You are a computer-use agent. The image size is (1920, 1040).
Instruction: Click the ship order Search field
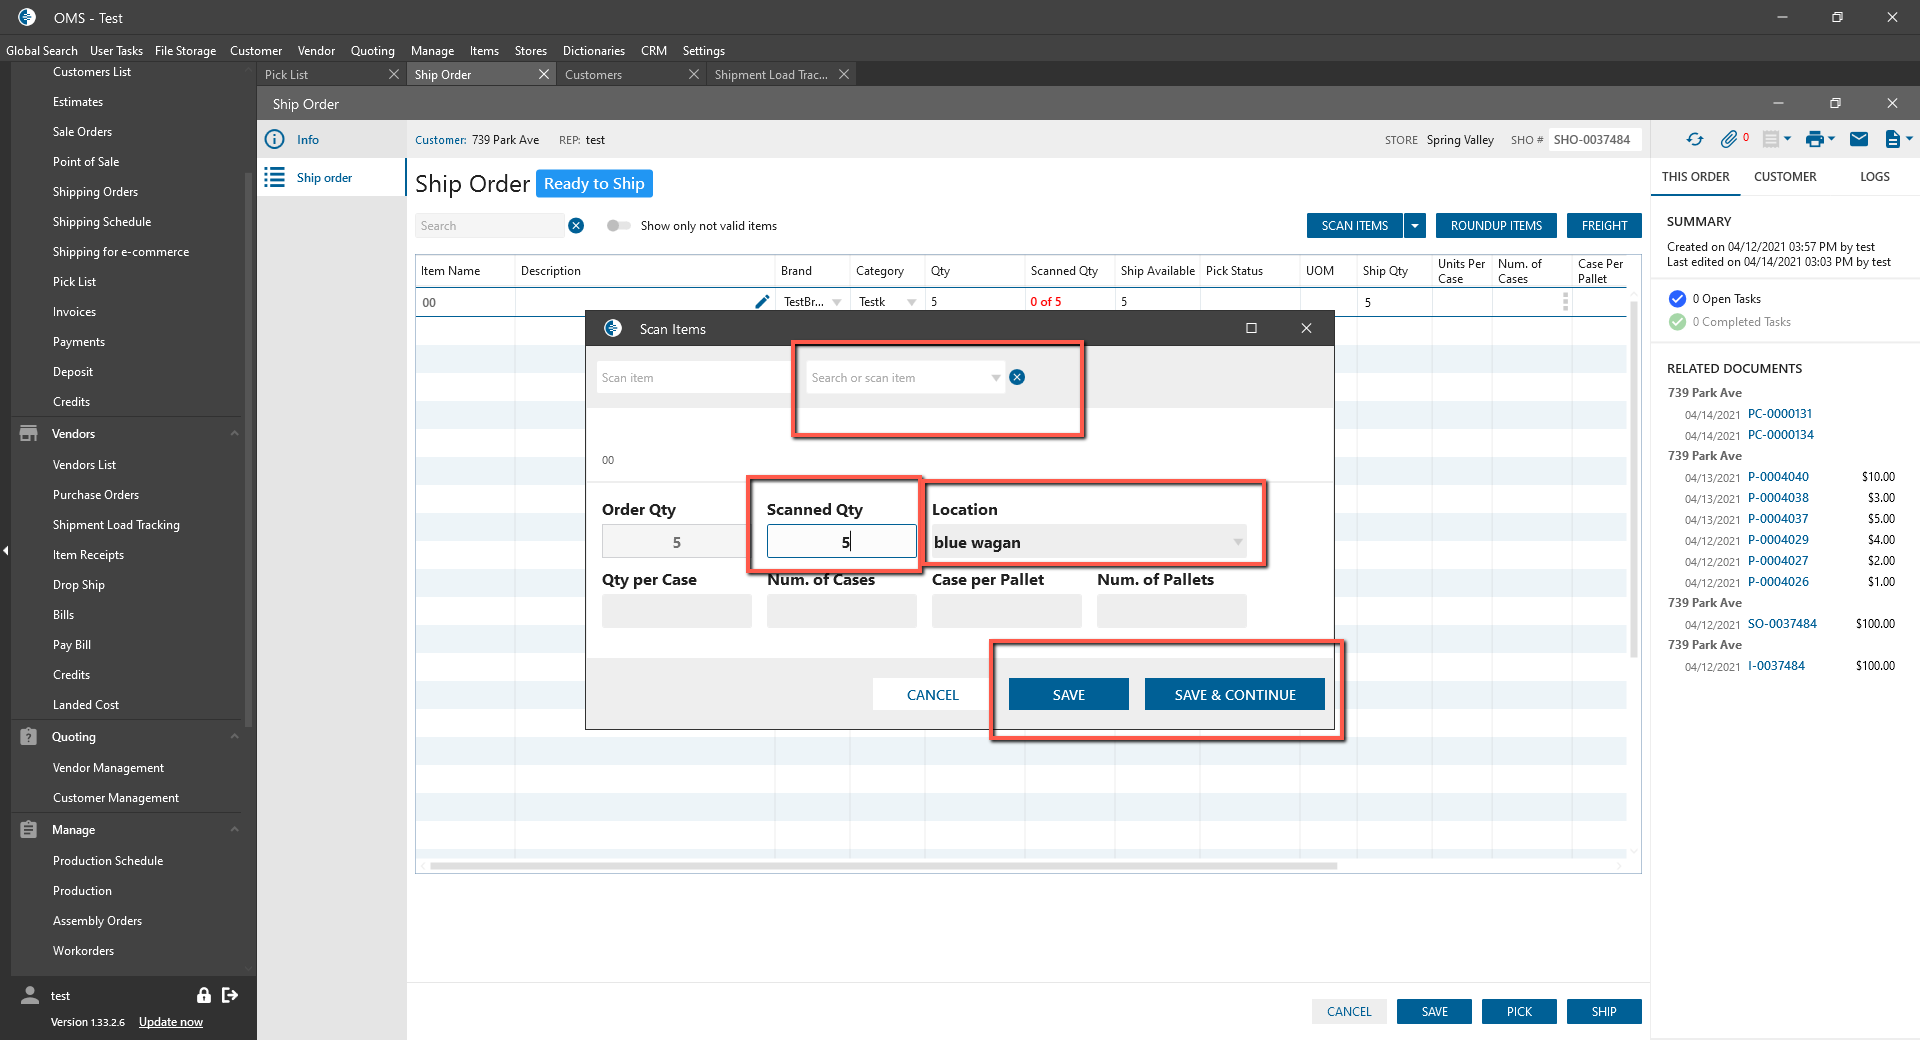(490, 226)
